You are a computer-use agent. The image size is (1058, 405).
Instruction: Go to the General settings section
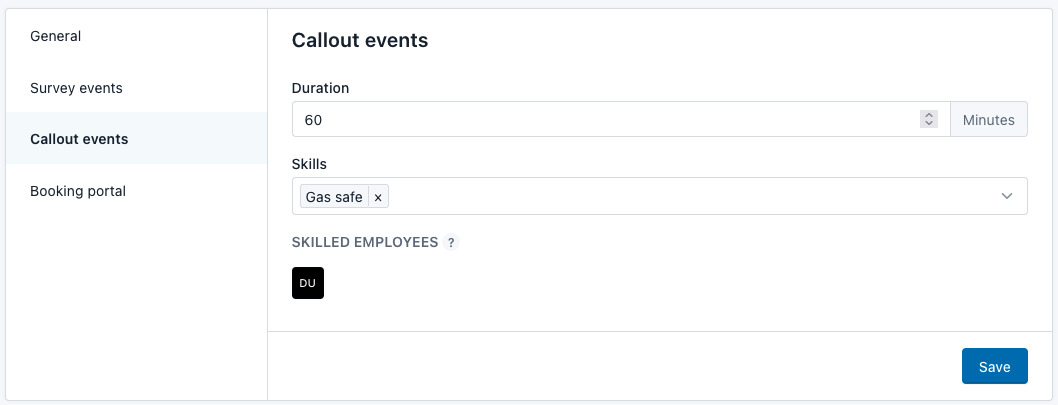(x=55, y=36)
